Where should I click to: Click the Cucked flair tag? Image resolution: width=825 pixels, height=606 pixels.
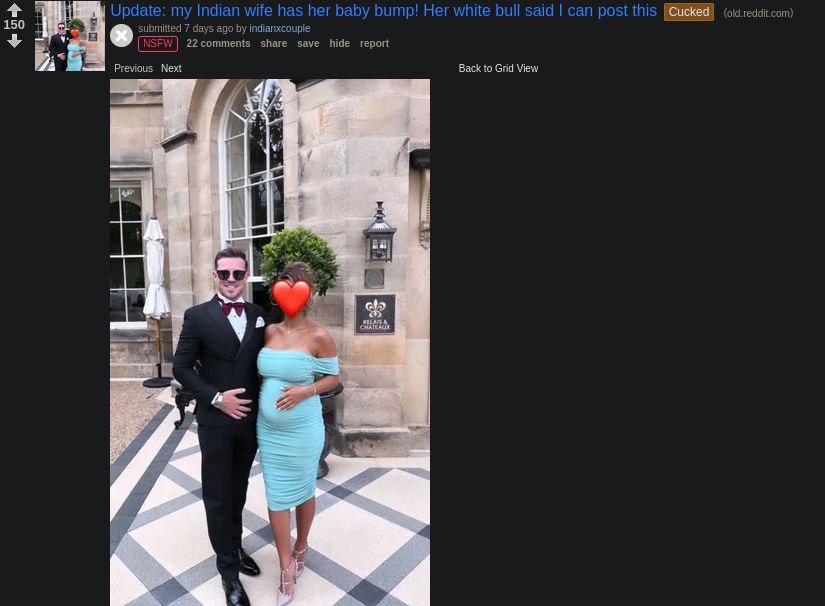pyautogui.click(x=689, y=12)
